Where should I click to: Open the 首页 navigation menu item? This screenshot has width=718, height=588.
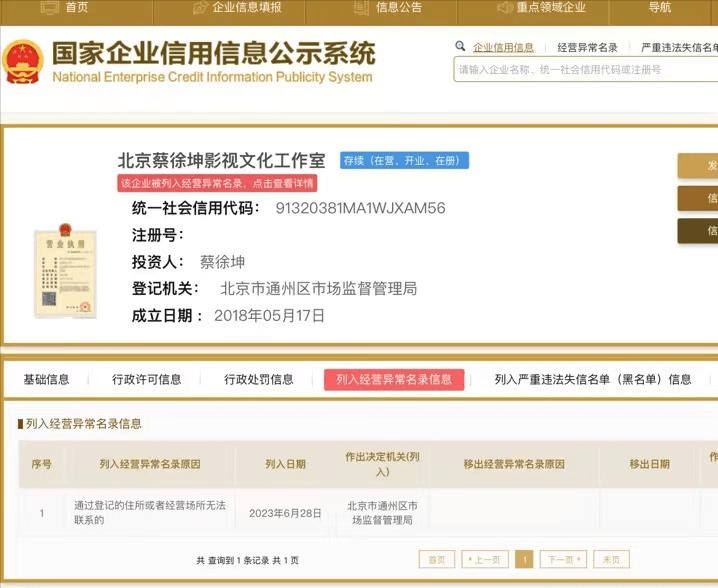76,7
